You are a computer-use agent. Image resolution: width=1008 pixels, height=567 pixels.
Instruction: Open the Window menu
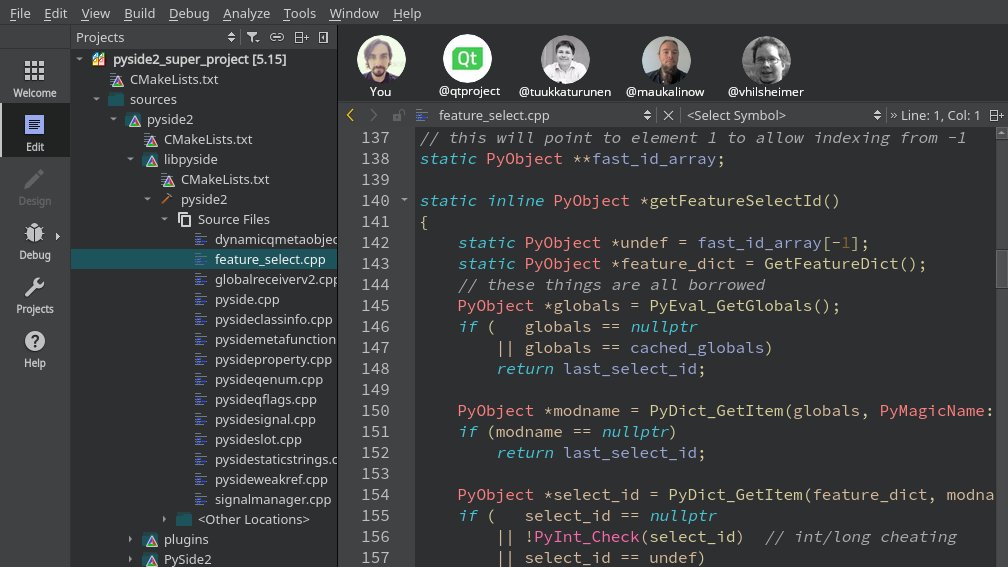tap(354, 14)
